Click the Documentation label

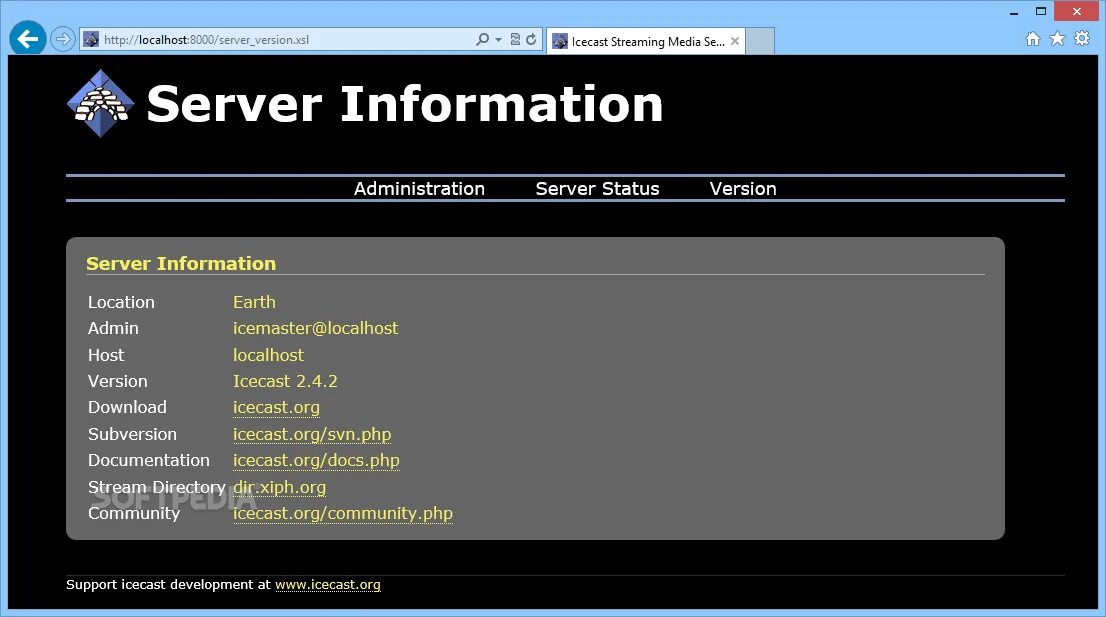pos(149,460)
